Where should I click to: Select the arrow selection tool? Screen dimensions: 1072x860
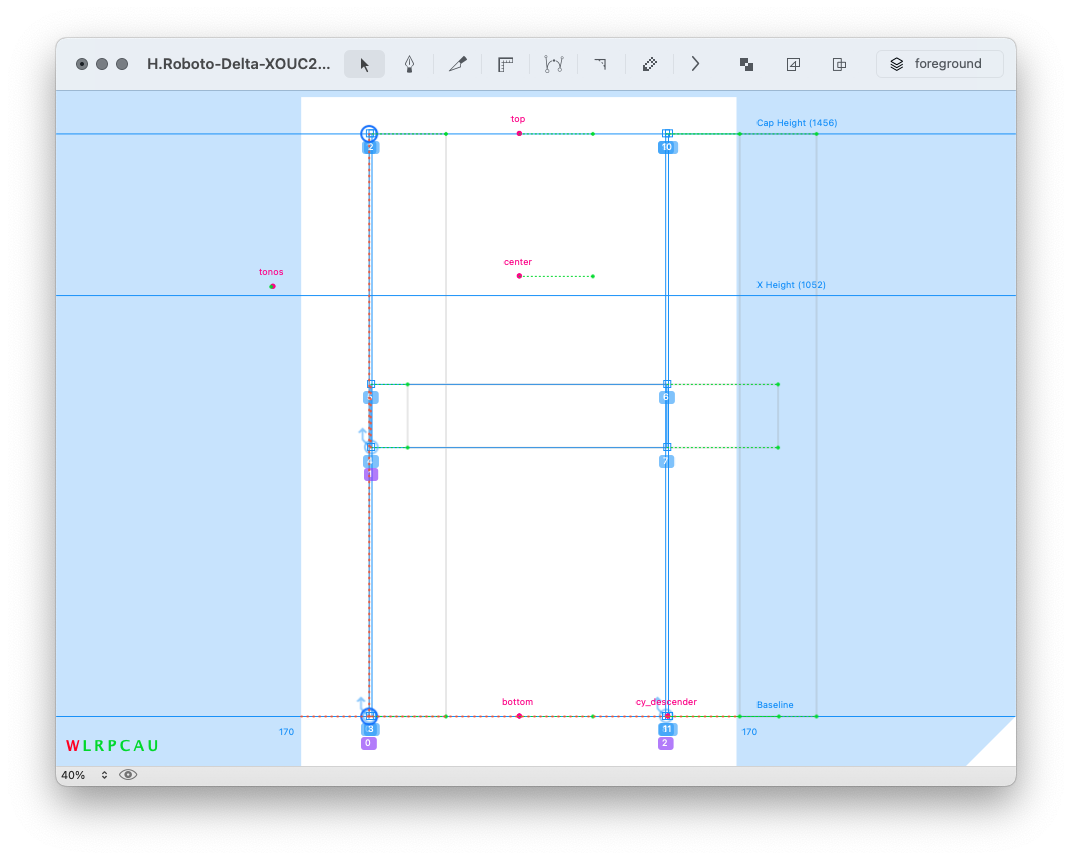[365, 64]
